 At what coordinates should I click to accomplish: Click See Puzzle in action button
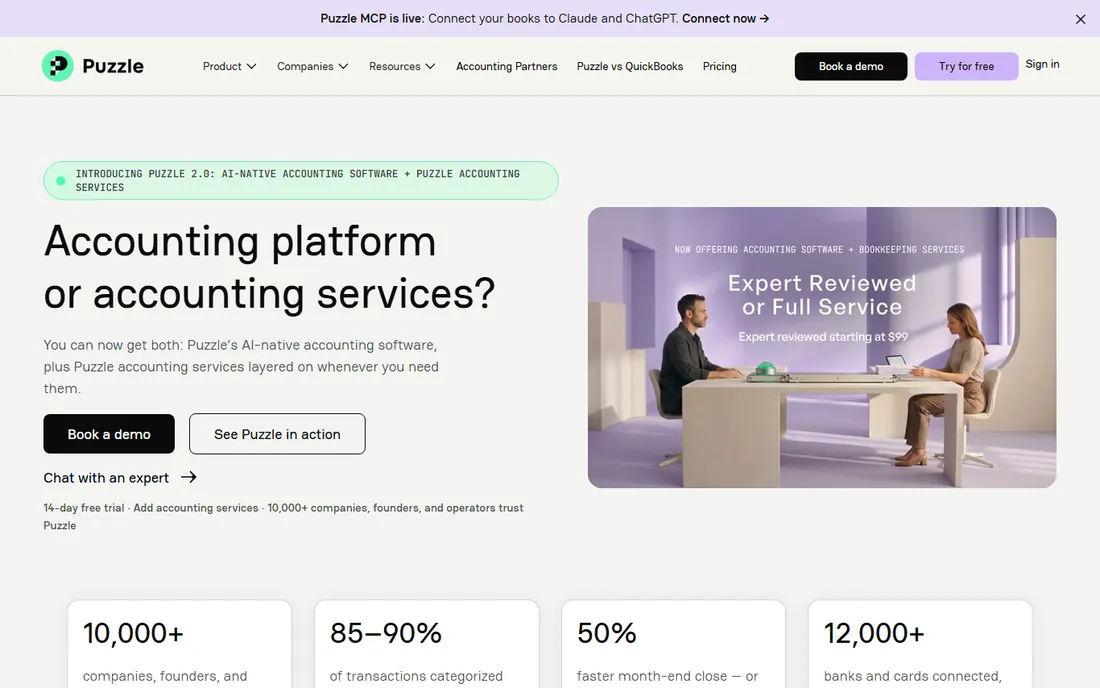277,434
